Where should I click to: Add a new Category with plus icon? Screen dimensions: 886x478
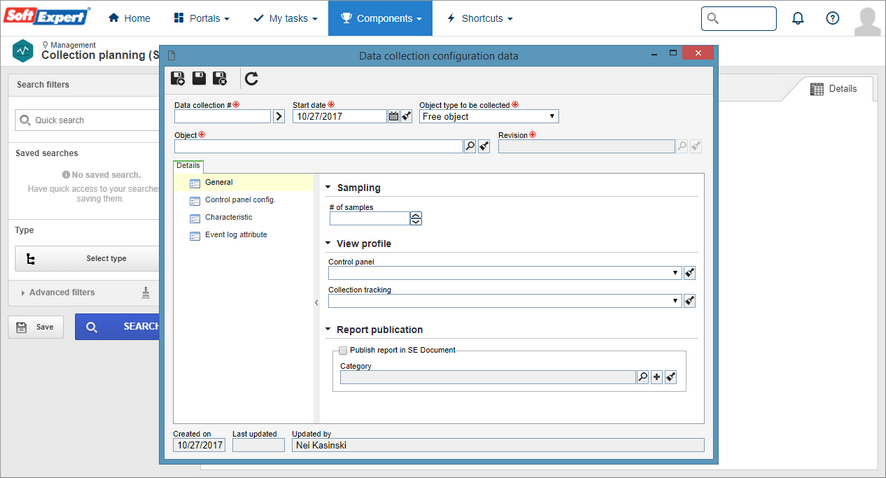pos(657,377)
